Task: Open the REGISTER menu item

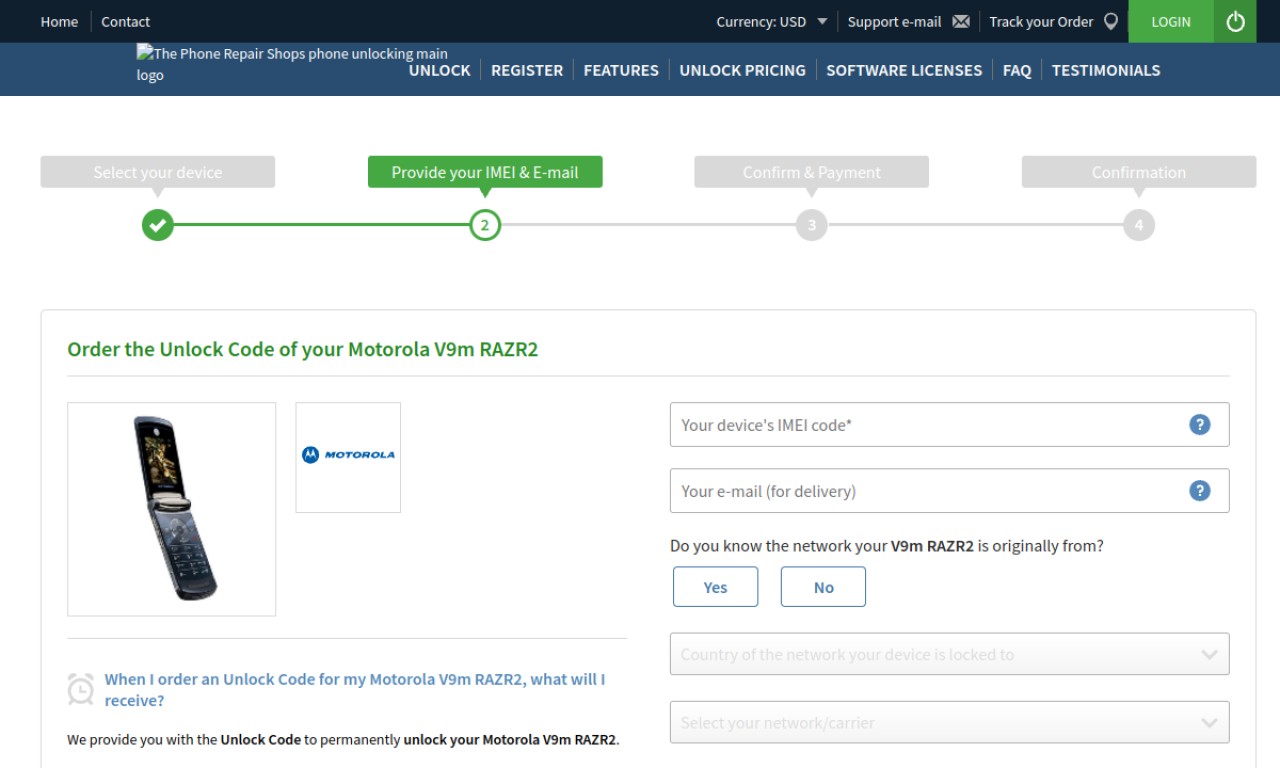Action: click(x=527, y=70)
